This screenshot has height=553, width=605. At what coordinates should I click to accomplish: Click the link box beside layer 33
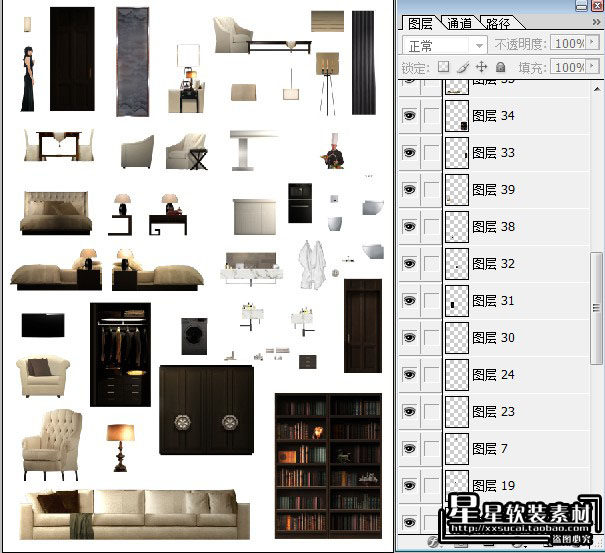coord(431,152)
